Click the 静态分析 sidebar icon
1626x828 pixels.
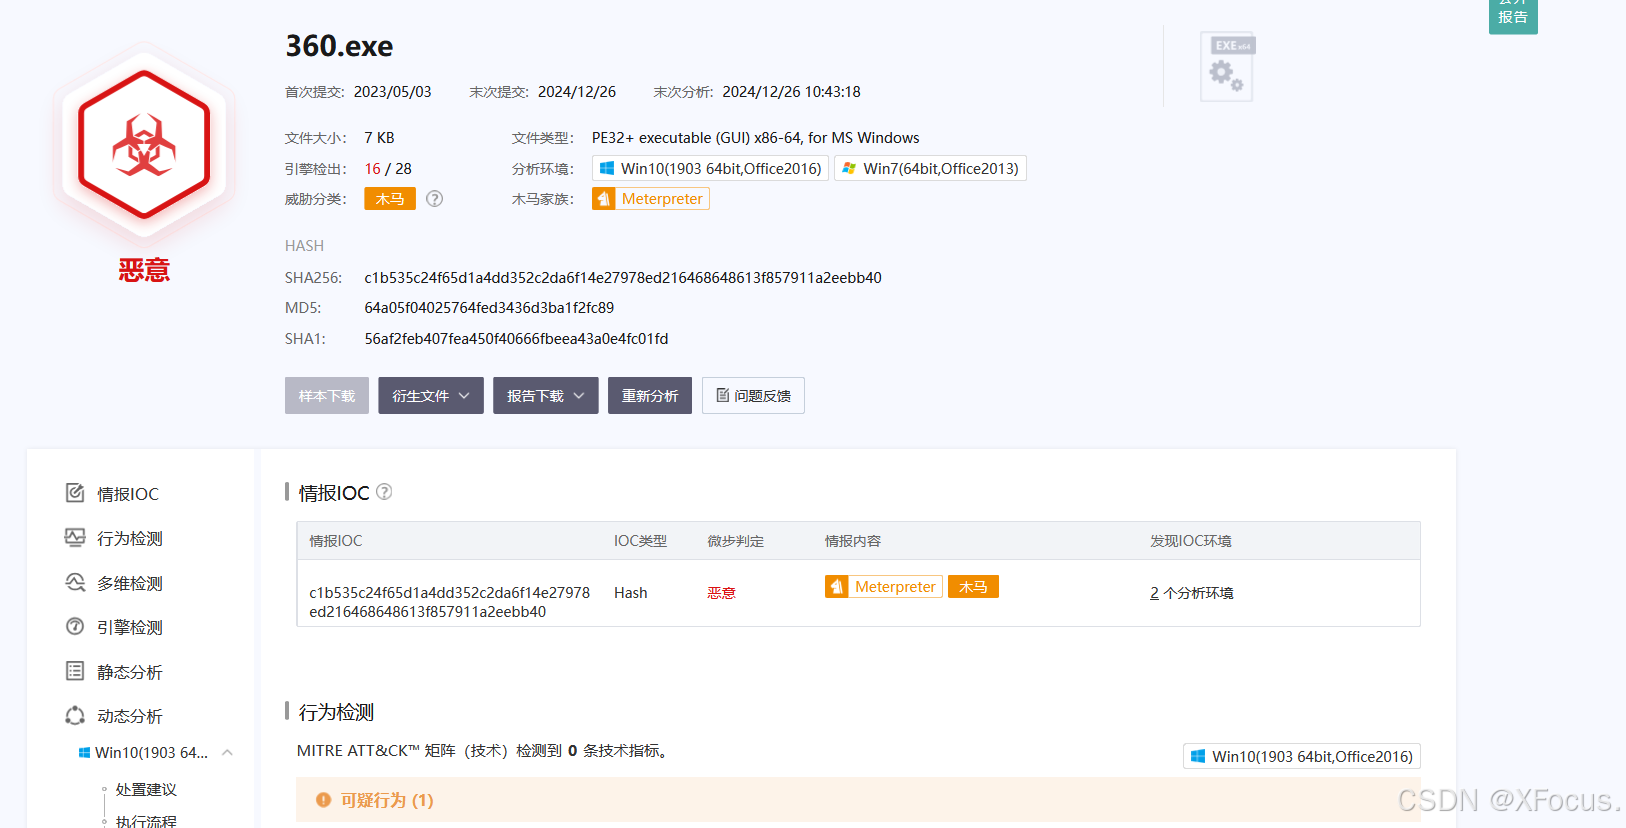click(75, 671)
